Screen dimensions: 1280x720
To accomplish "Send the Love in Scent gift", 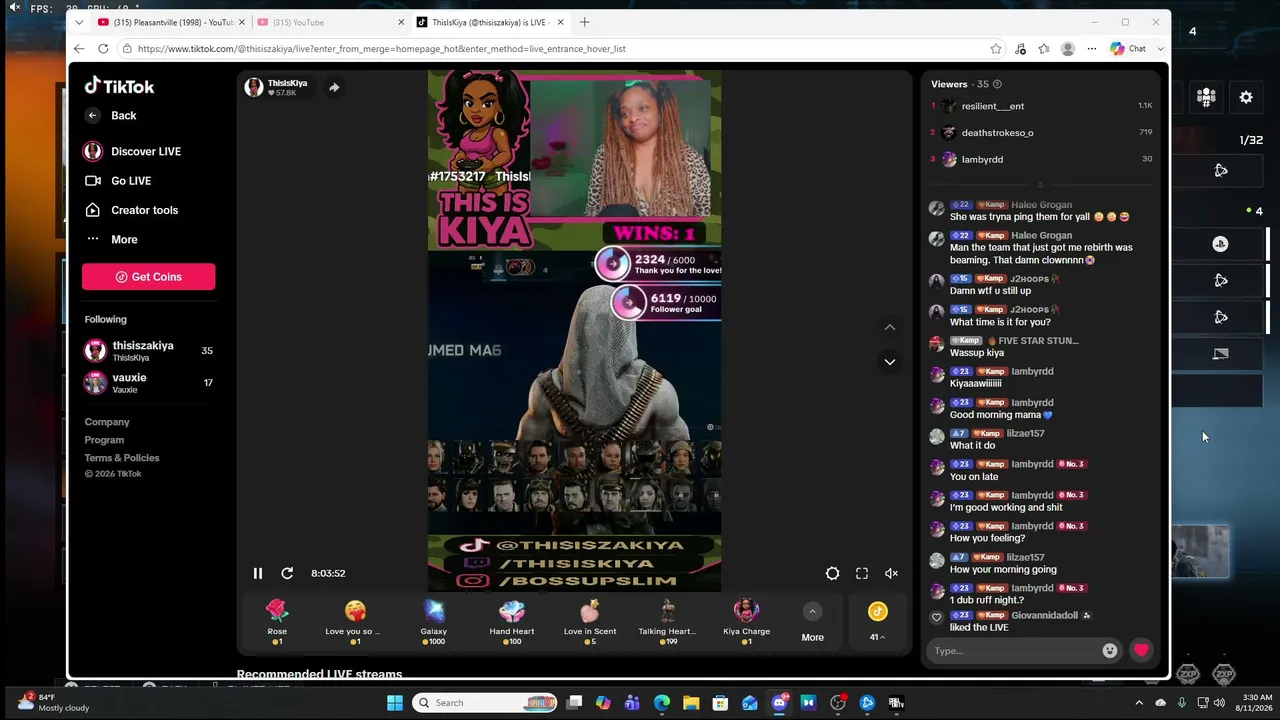I will coord(590,621).
